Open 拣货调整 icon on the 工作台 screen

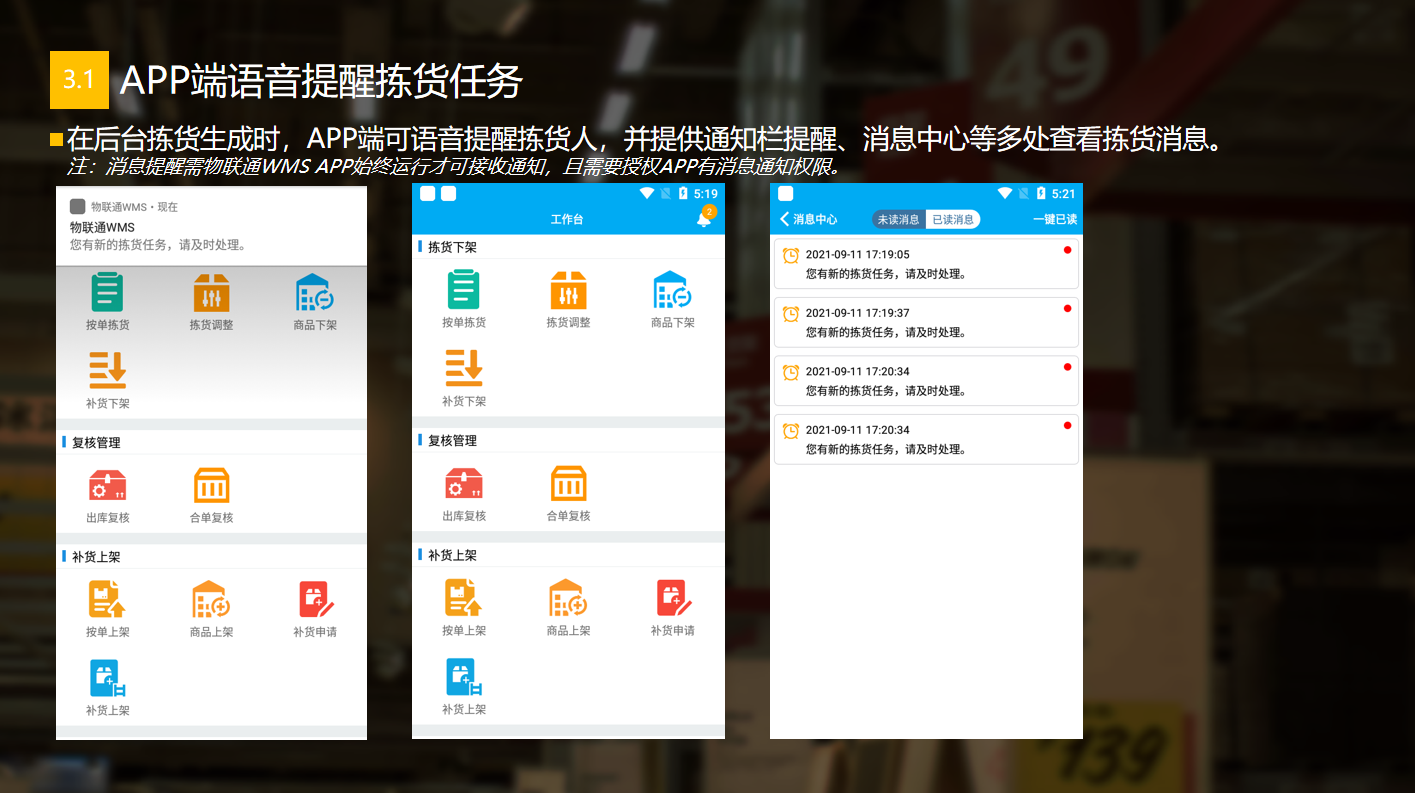point(568,290)
